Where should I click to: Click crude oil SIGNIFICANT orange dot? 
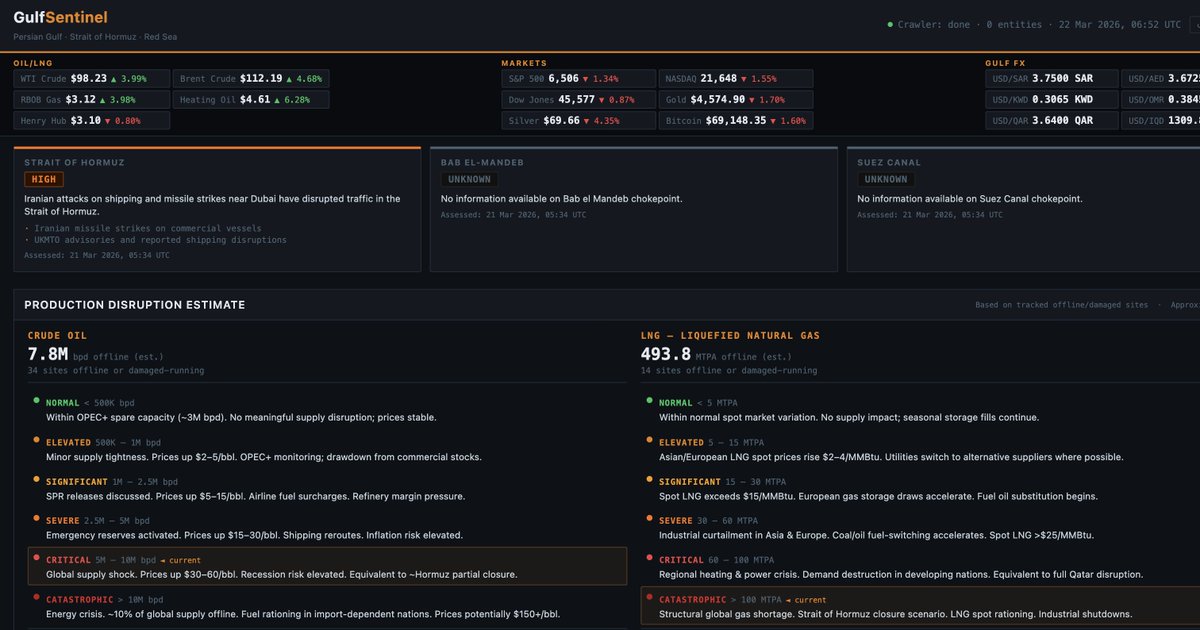tap(36, 479)
